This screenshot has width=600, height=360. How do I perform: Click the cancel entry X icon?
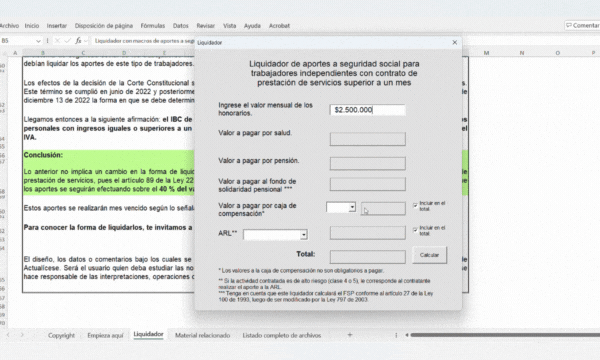click(57, 41)
